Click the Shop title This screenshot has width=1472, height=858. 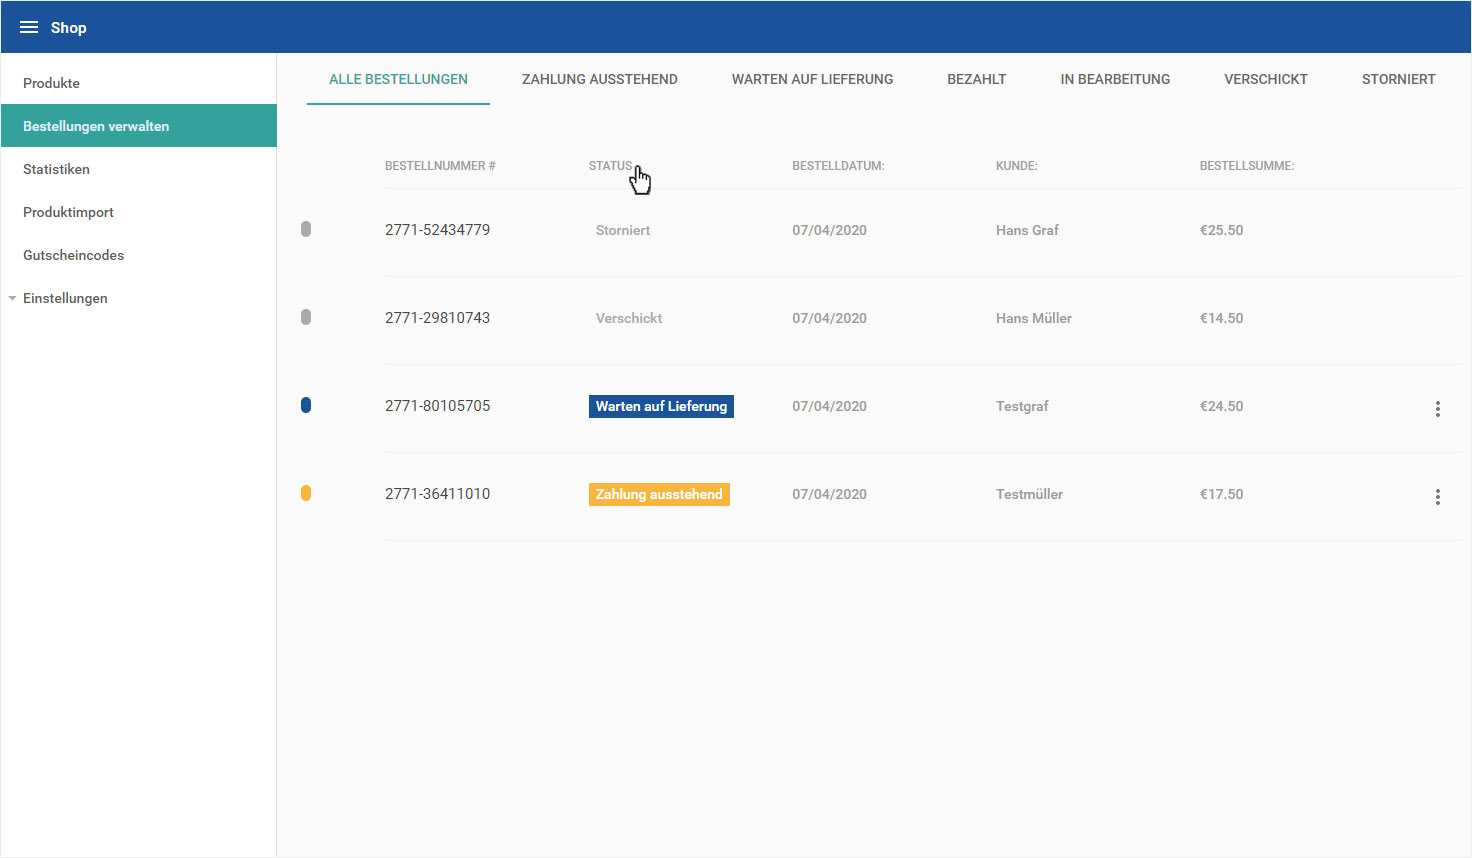pyautogui.click(x=68, y=27)
